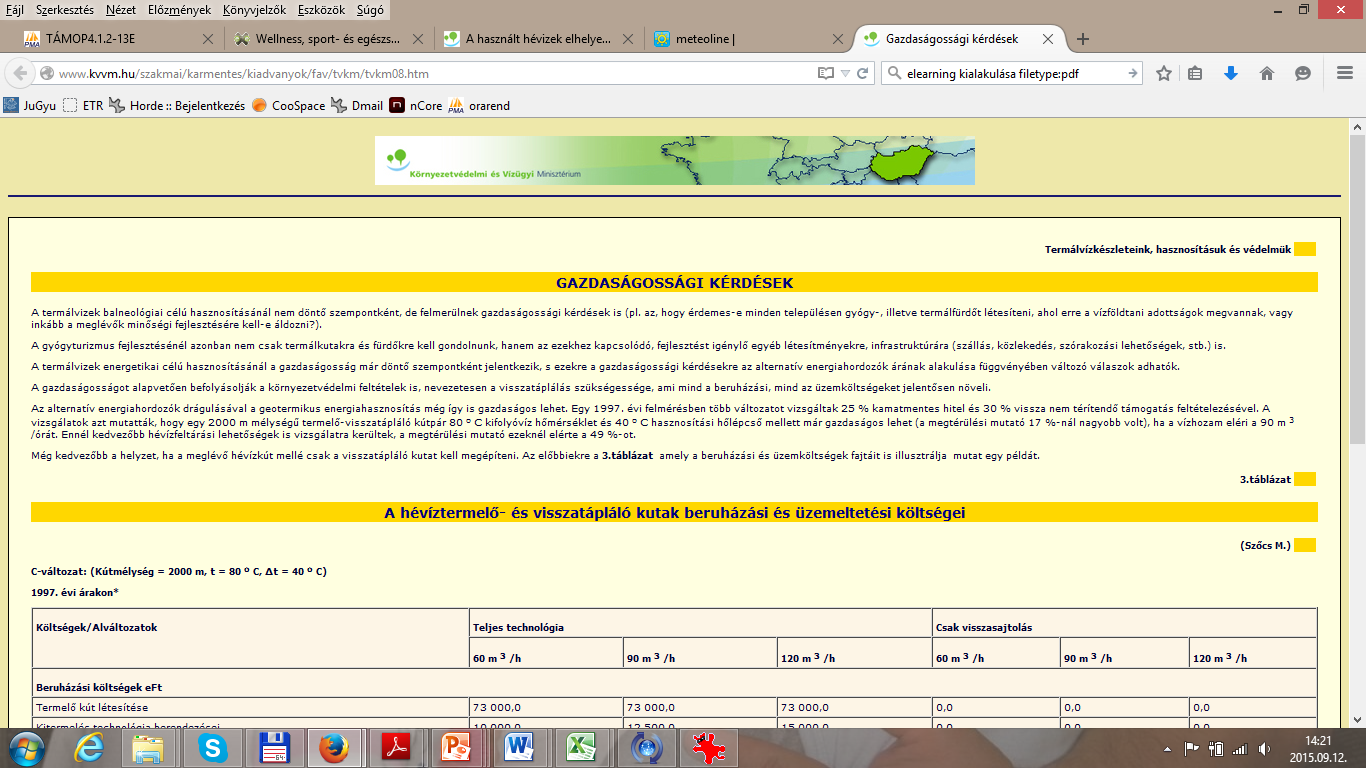
Task: Show bookmarks list icon
Action: 1195,73
